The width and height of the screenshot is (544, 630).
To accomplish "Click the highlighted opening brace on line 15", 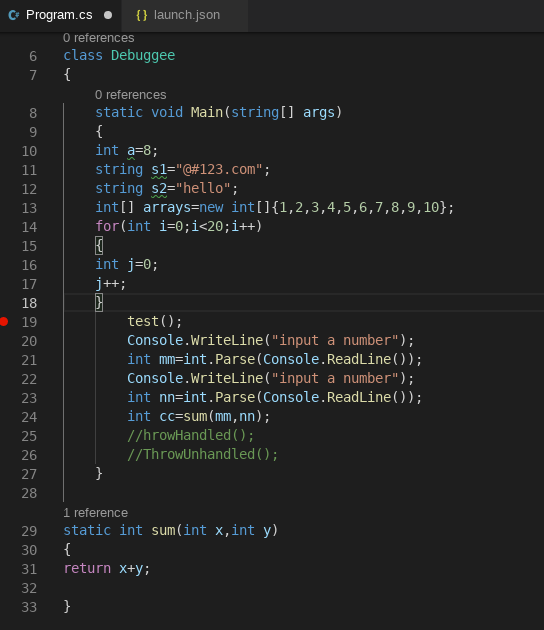I will coord(99,245).
